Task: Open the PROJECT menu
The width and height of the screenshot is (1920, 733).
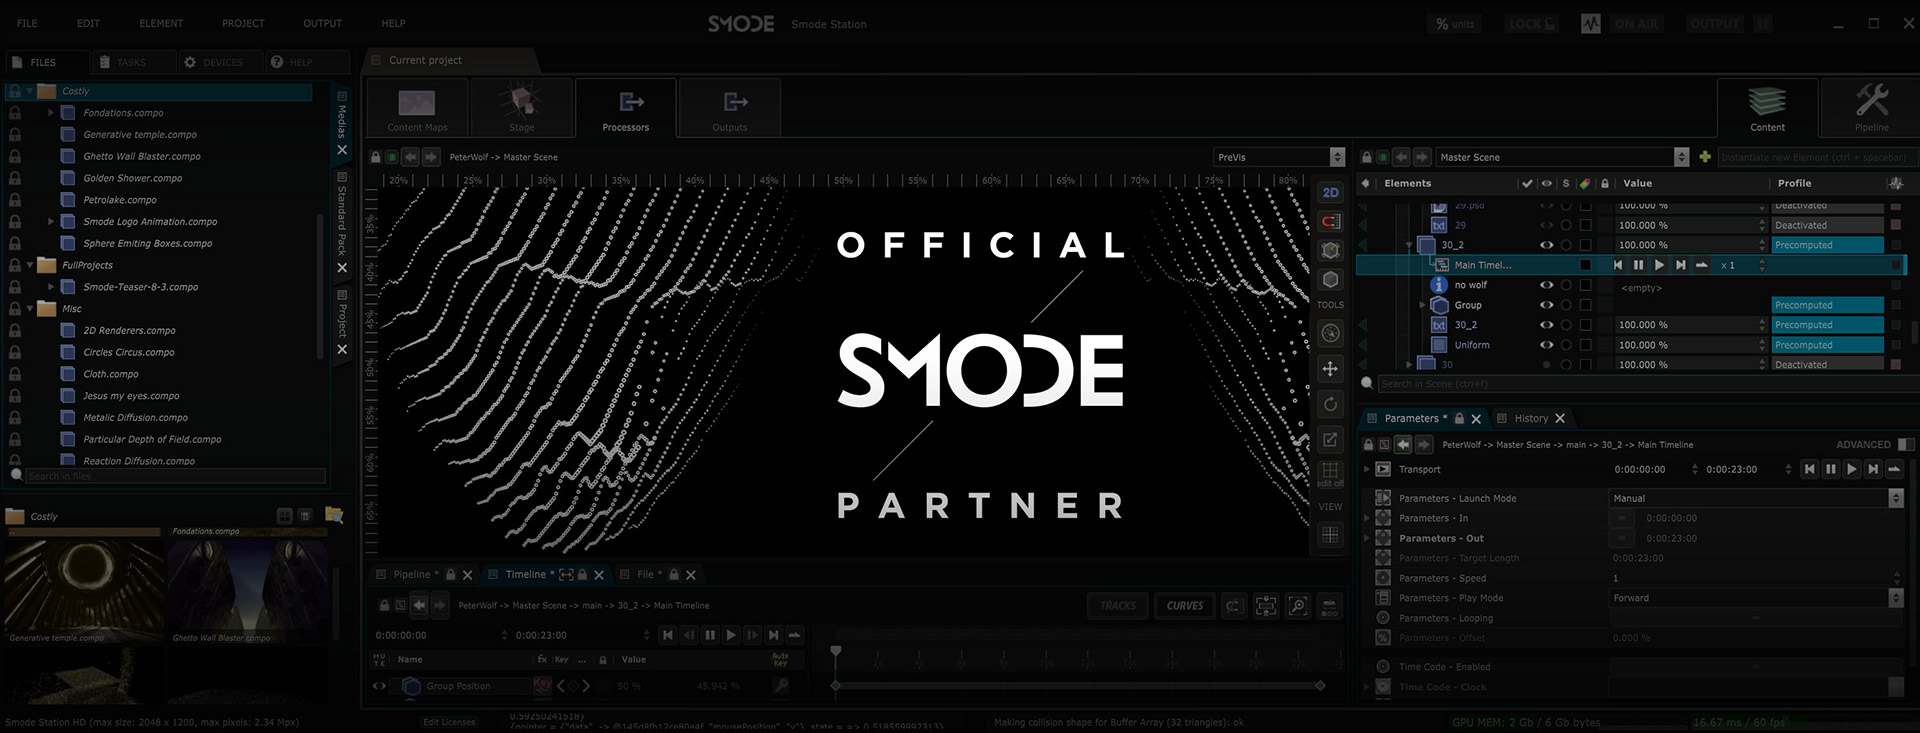Action: click(x=243, y=23)
